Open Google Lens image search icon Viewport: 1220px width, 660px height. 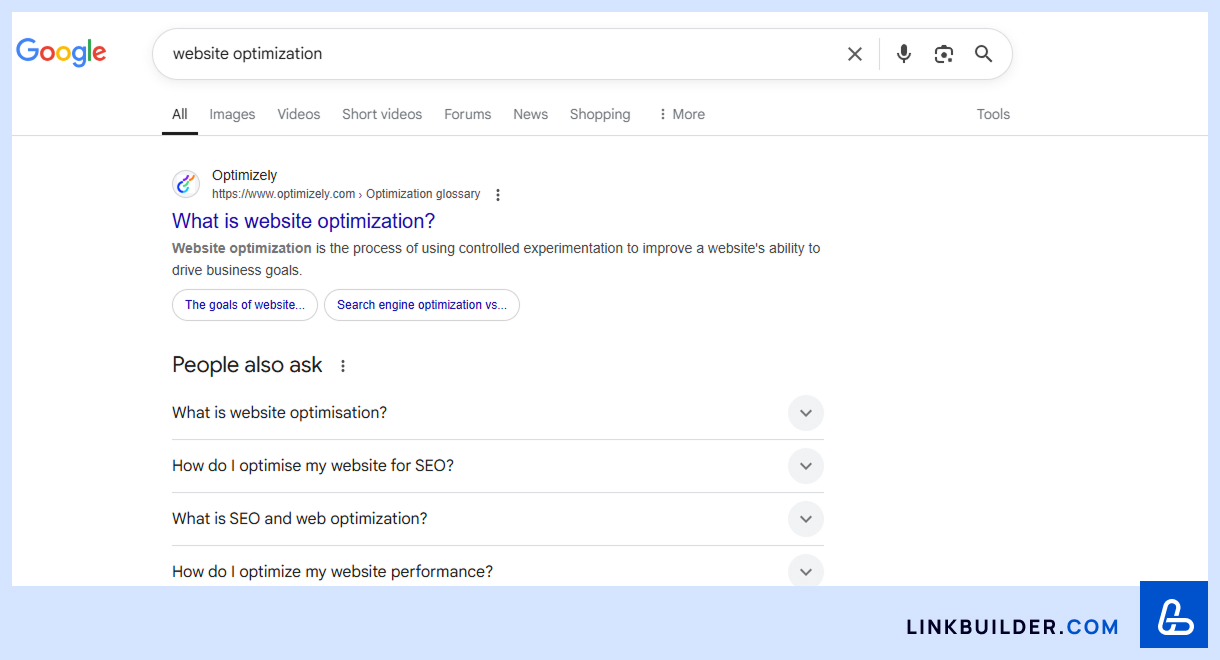coord(944,54)
